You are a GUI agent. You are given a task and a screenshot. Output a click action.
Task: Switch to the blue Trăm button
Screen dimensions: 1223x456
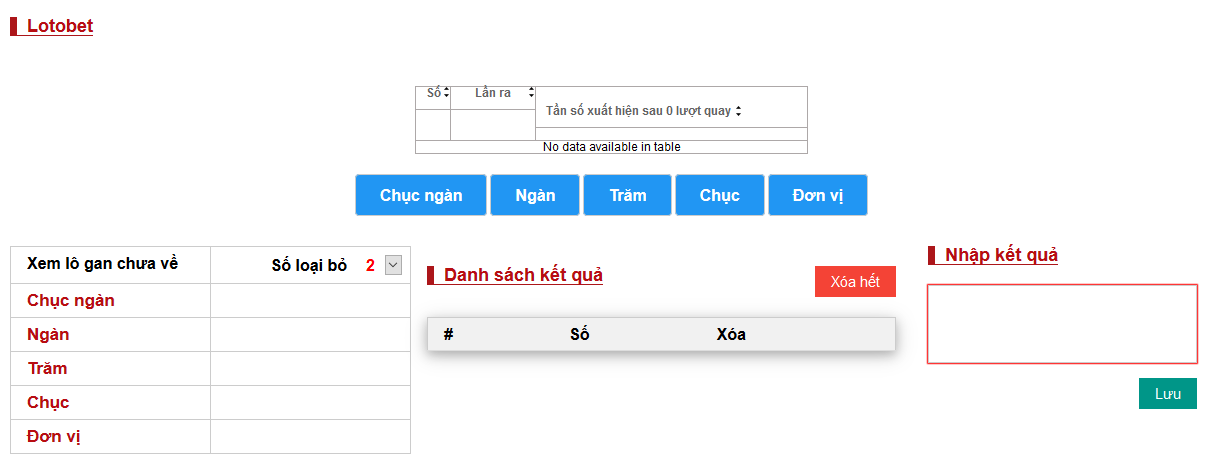coord(628,195)
